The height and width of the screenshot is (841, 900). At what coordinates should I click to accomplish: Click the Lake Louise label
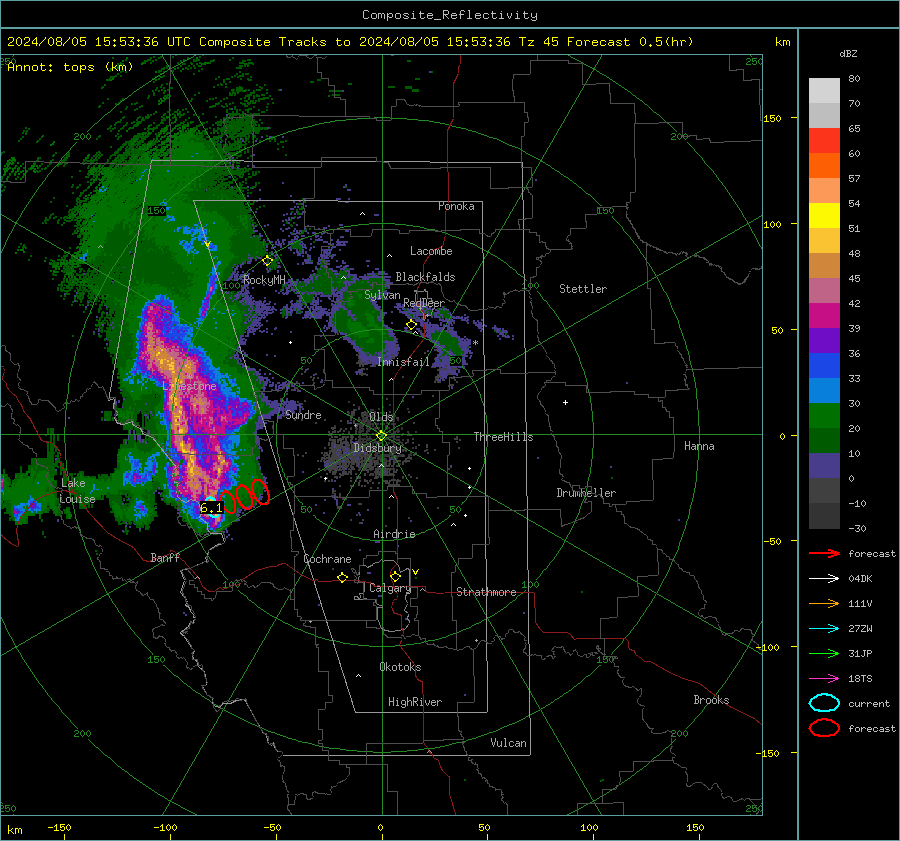(77, 491)
